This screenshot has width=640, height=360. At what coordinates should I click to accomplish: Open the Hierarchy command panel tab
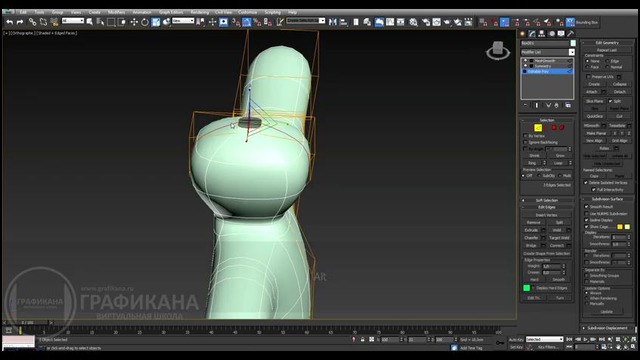(x=542, y=34)
